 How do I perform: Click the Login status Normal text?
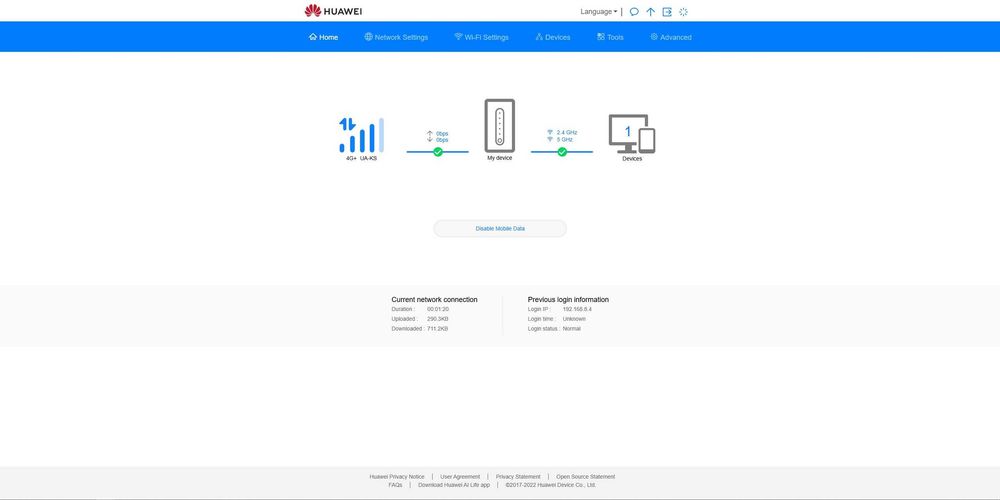click(571, 329)
